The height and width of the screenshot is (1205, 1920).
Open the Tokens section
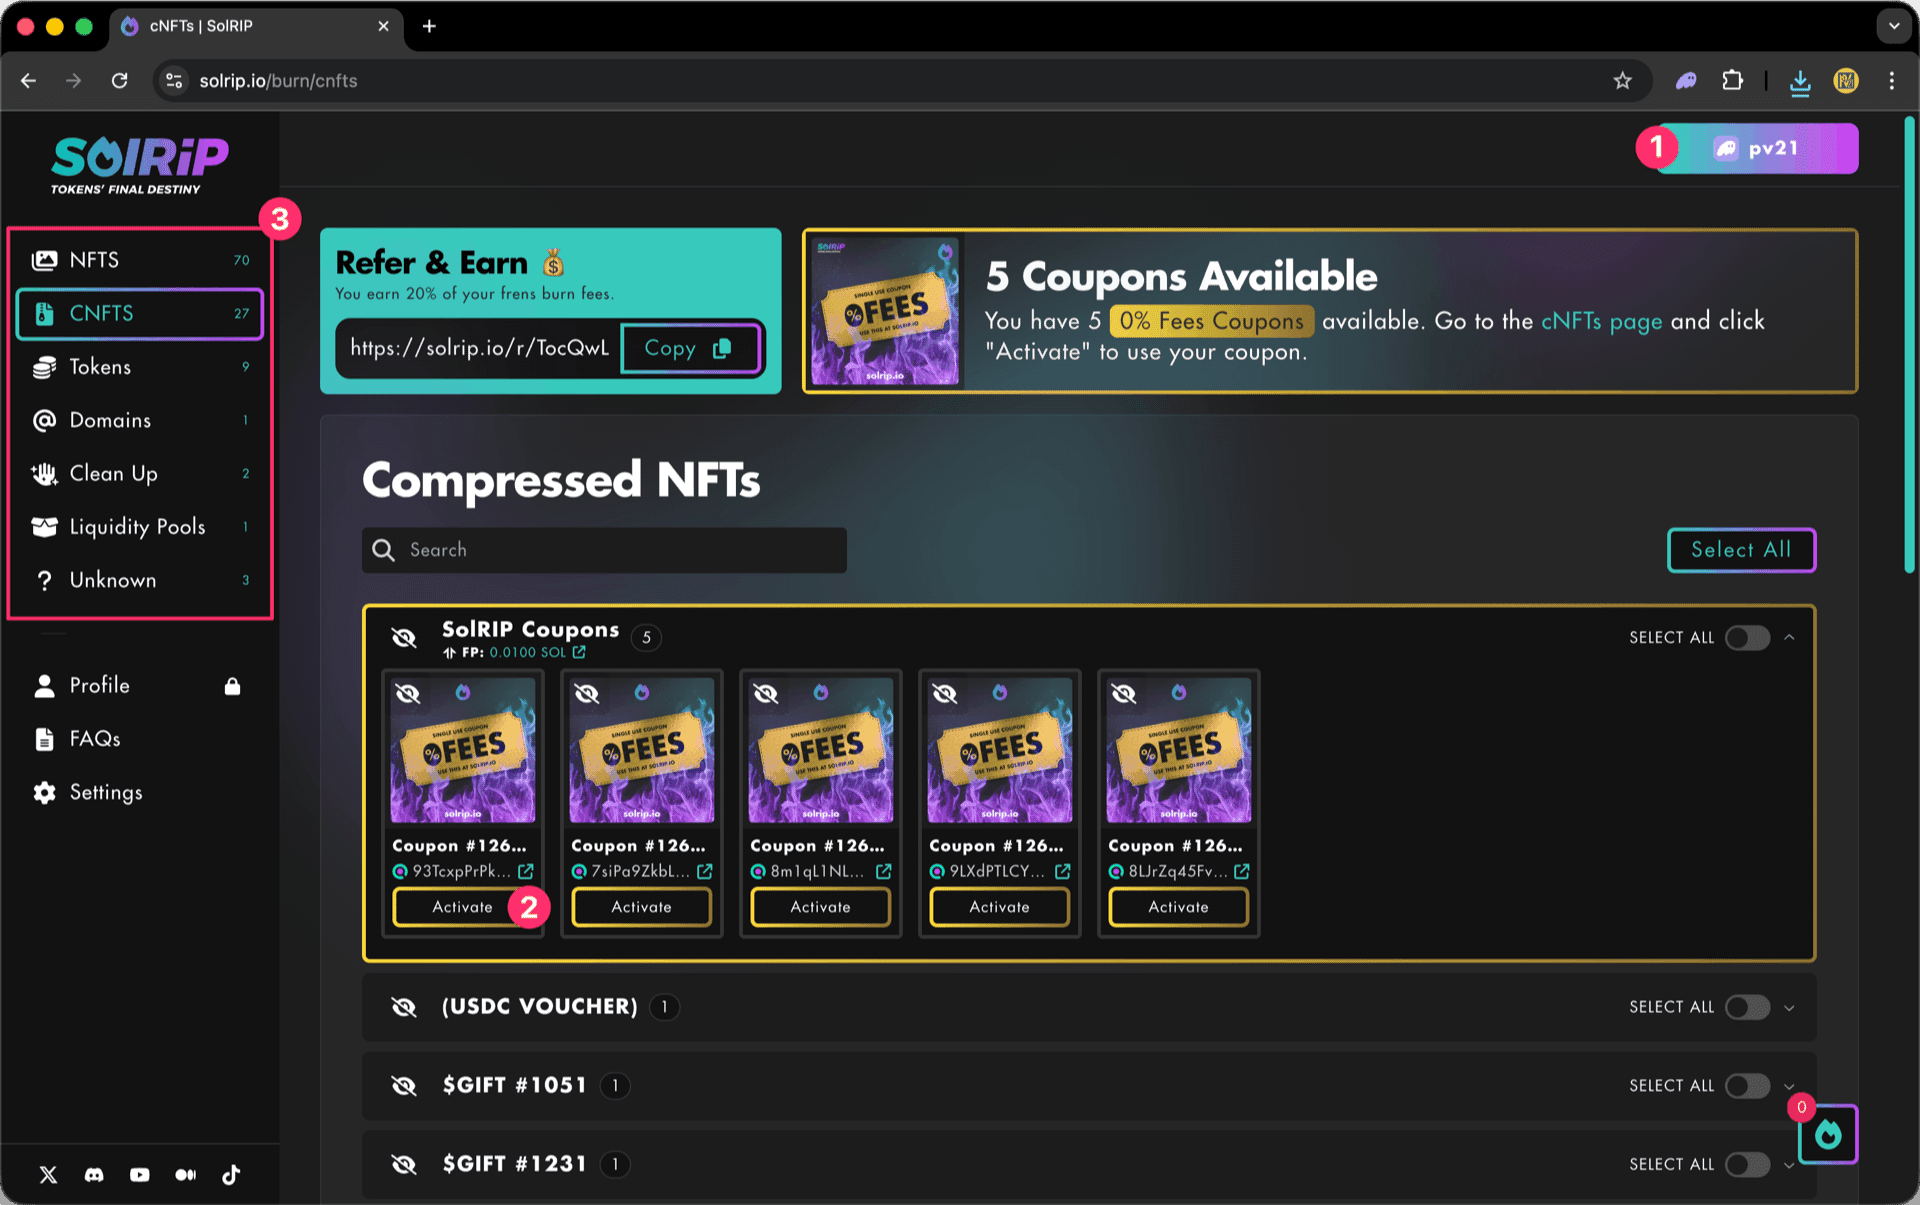coord(140,367)
